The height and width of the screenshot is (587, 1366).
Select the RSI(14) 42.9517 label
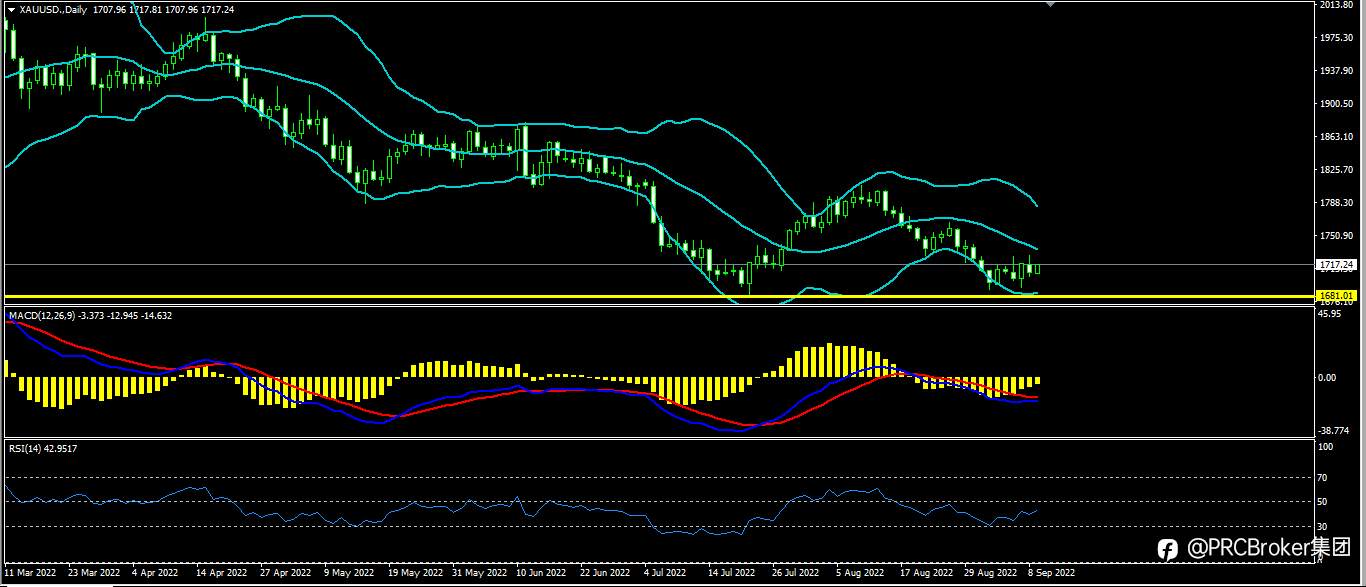[43, 449]
